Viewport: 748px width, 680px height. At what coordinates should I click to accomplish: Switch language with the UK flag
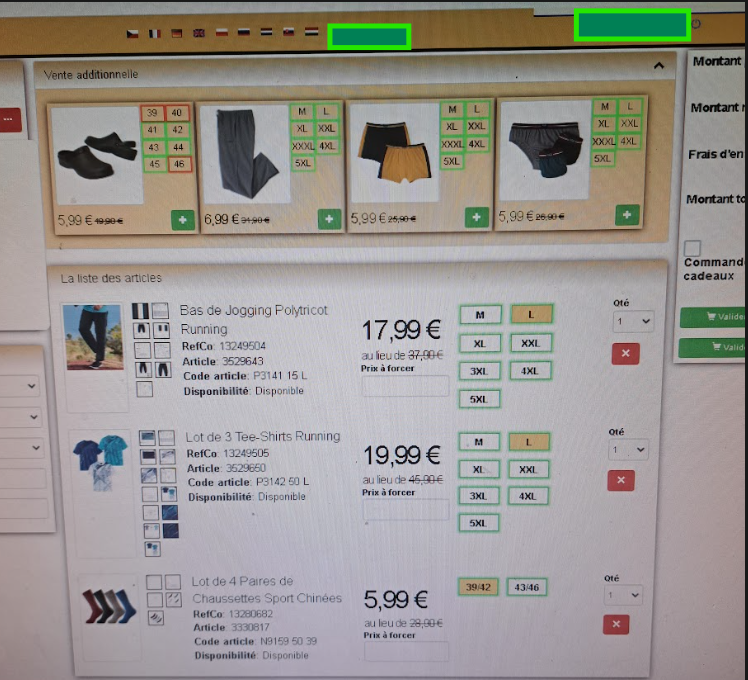(199, 33)
